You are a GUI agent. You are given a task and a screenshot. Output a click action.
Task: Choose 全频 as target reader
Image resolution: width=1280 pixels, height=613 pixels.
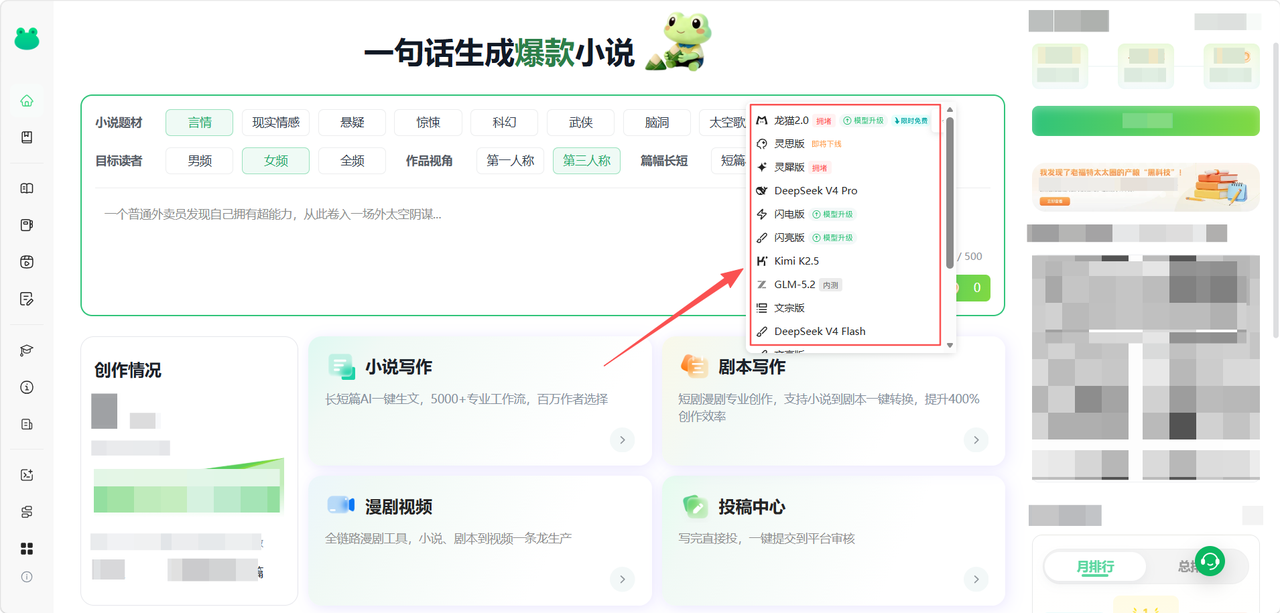point(352,160)
